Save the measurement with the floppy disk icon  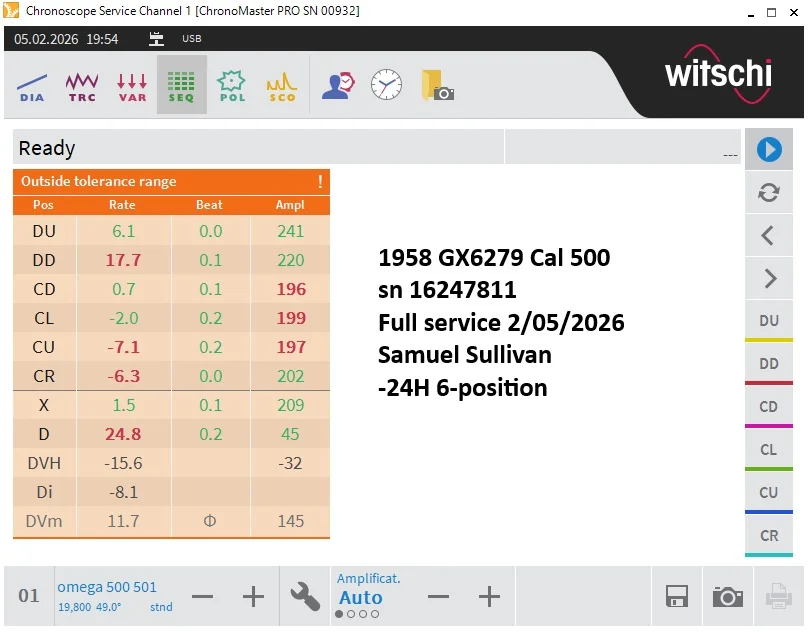coord(677,597)
